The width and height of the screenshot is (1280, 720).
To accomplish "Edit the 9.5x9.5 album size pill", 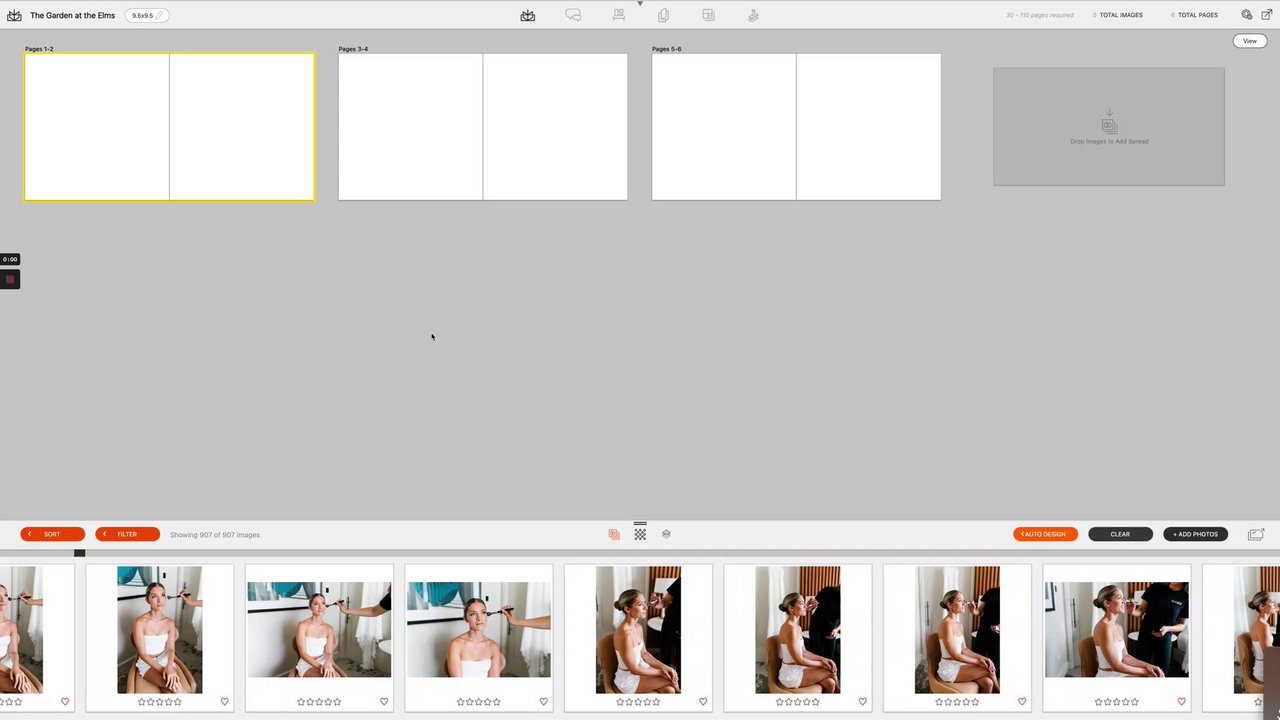I will [147, 15].
